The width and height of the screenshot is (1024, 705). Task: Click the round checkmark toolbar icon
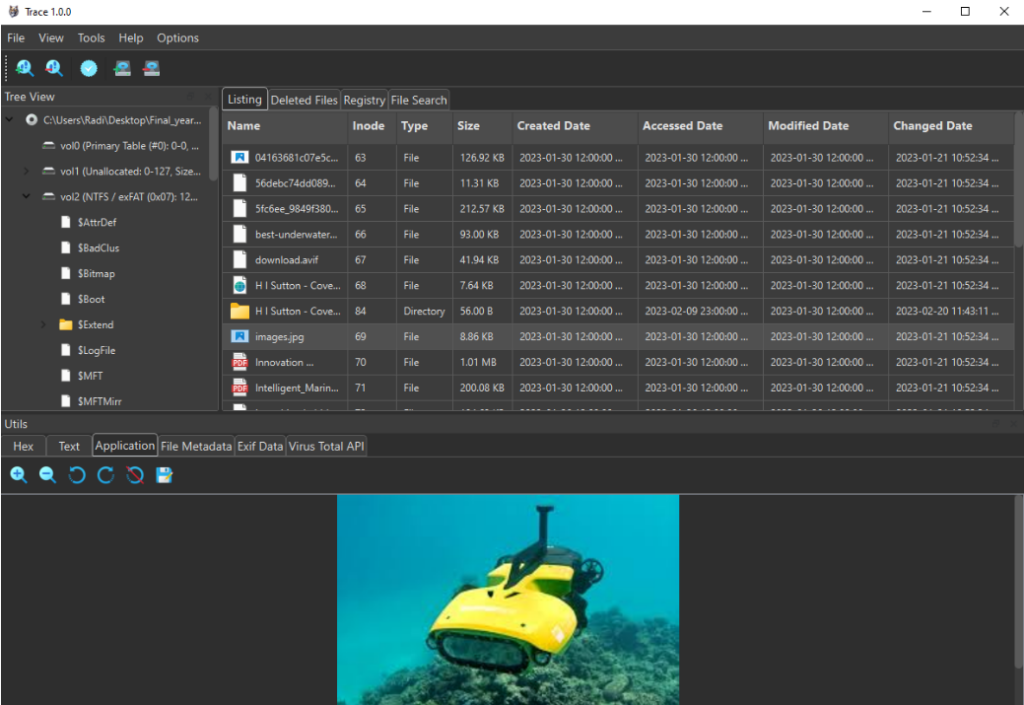[89, 68]
